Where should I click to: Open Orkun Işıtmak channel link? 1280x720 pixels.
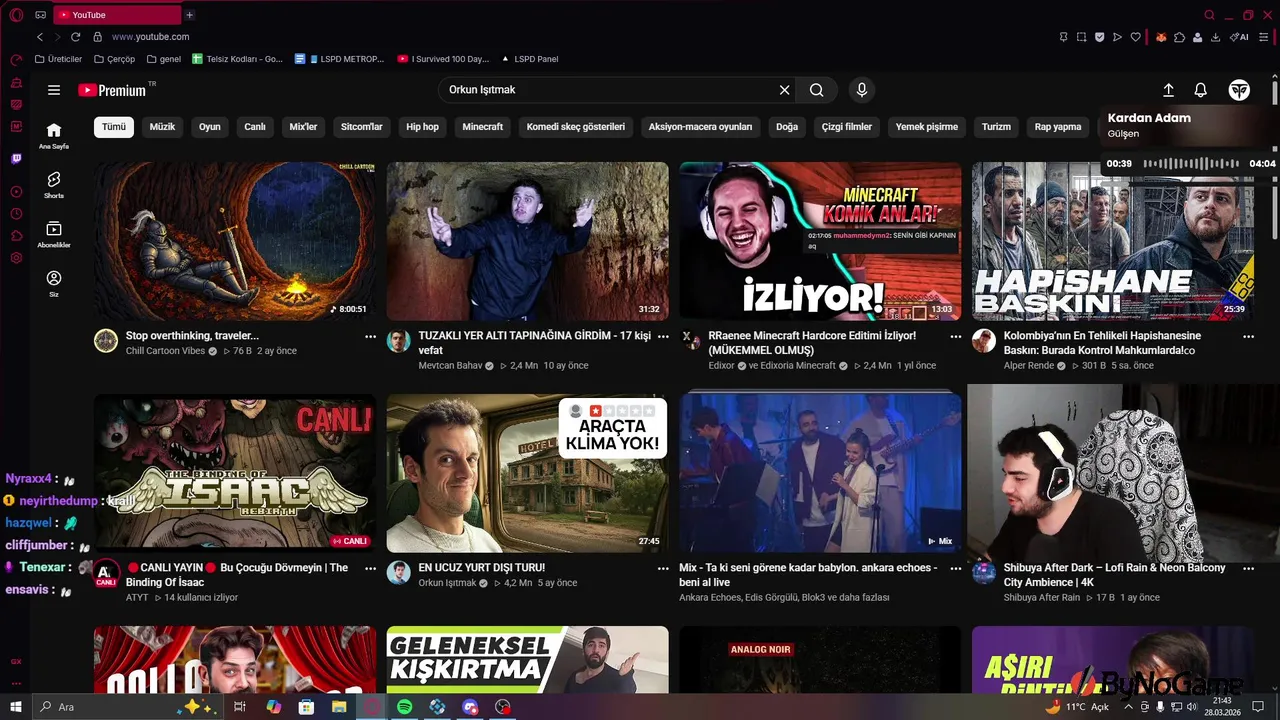pyautogui.click(x=447, y=583)
